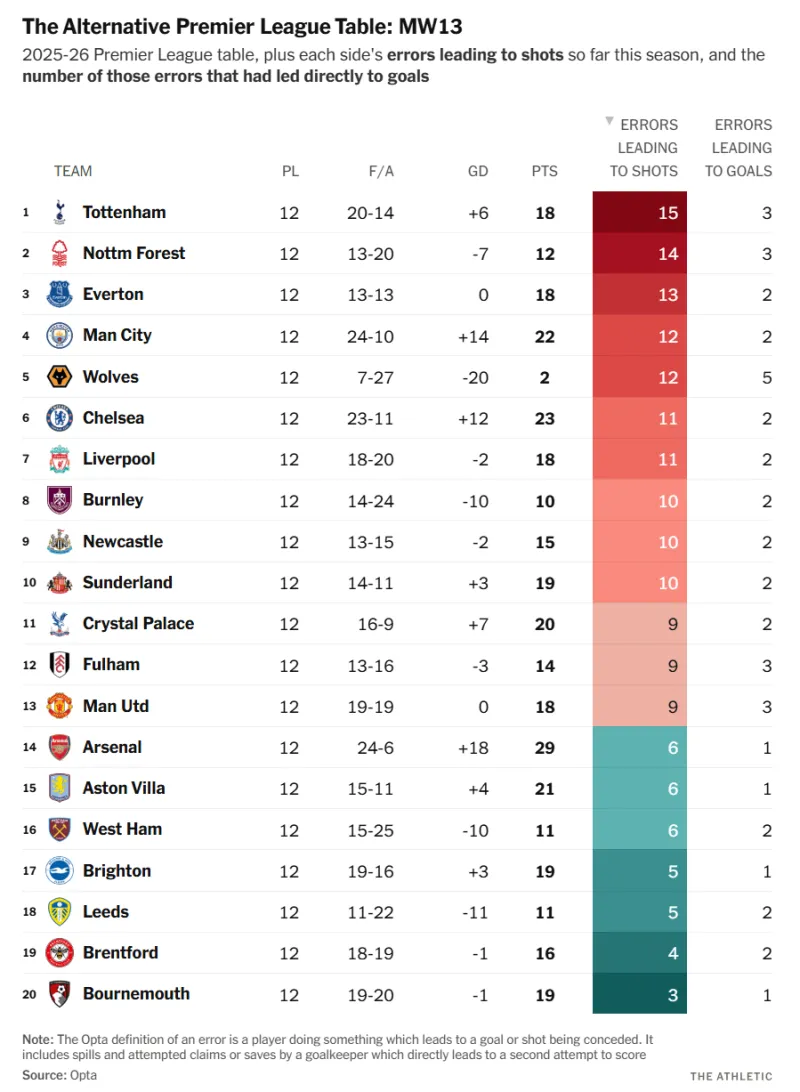Click the TEAM column header

point(73,171)
